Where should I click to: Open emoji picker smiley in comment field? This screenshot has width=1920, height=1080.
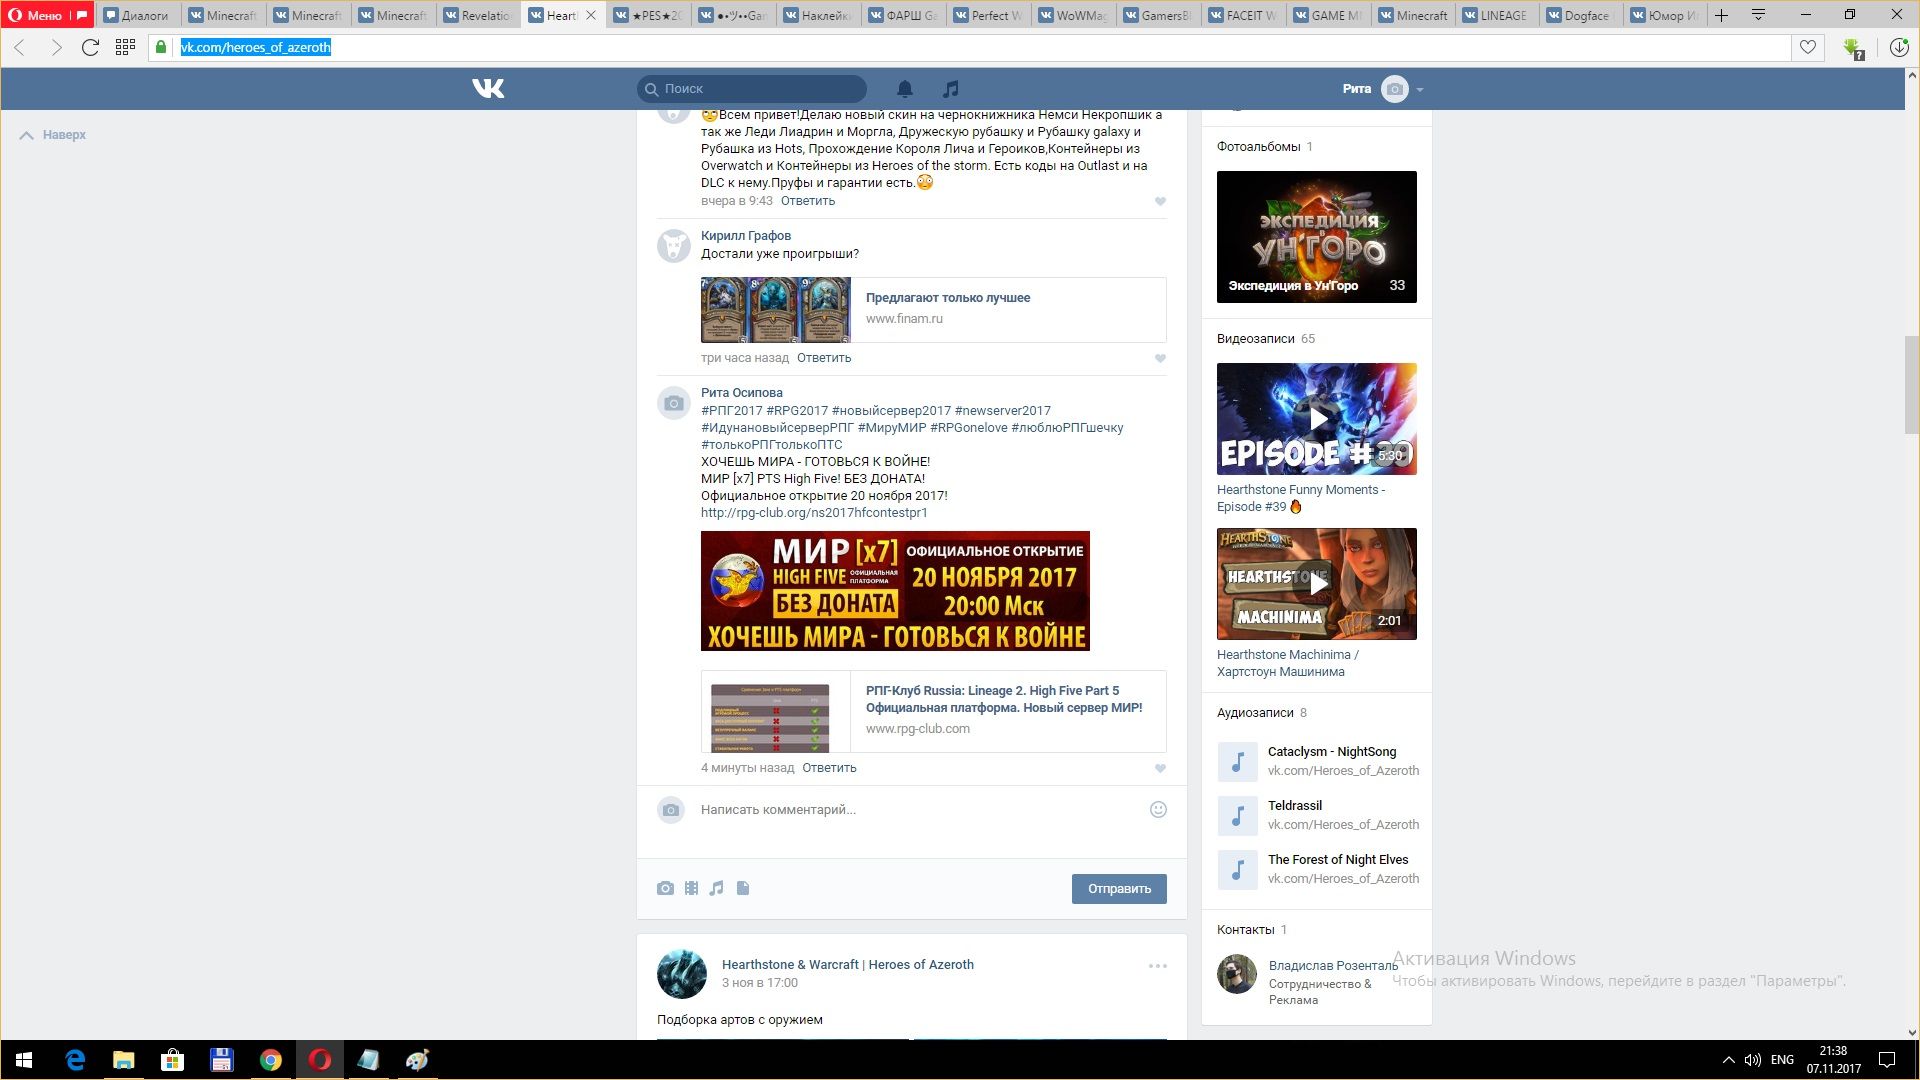tap(1158, 810)
